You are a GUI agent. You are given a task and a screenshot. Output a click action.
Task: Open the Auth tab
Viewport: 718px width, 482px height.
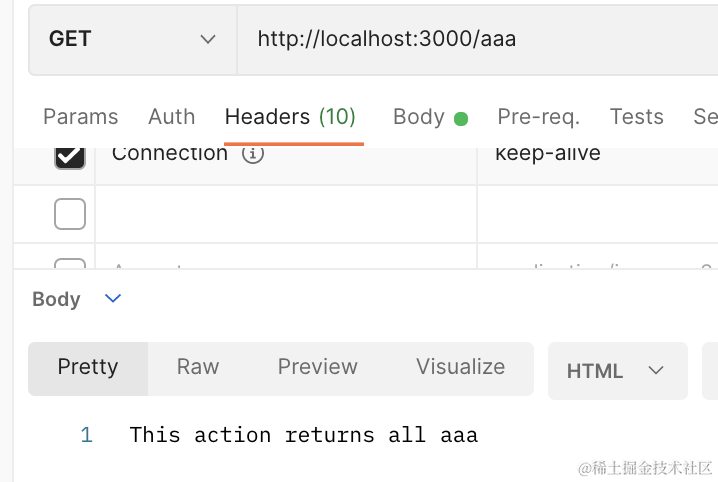click(x=171, y=117)
